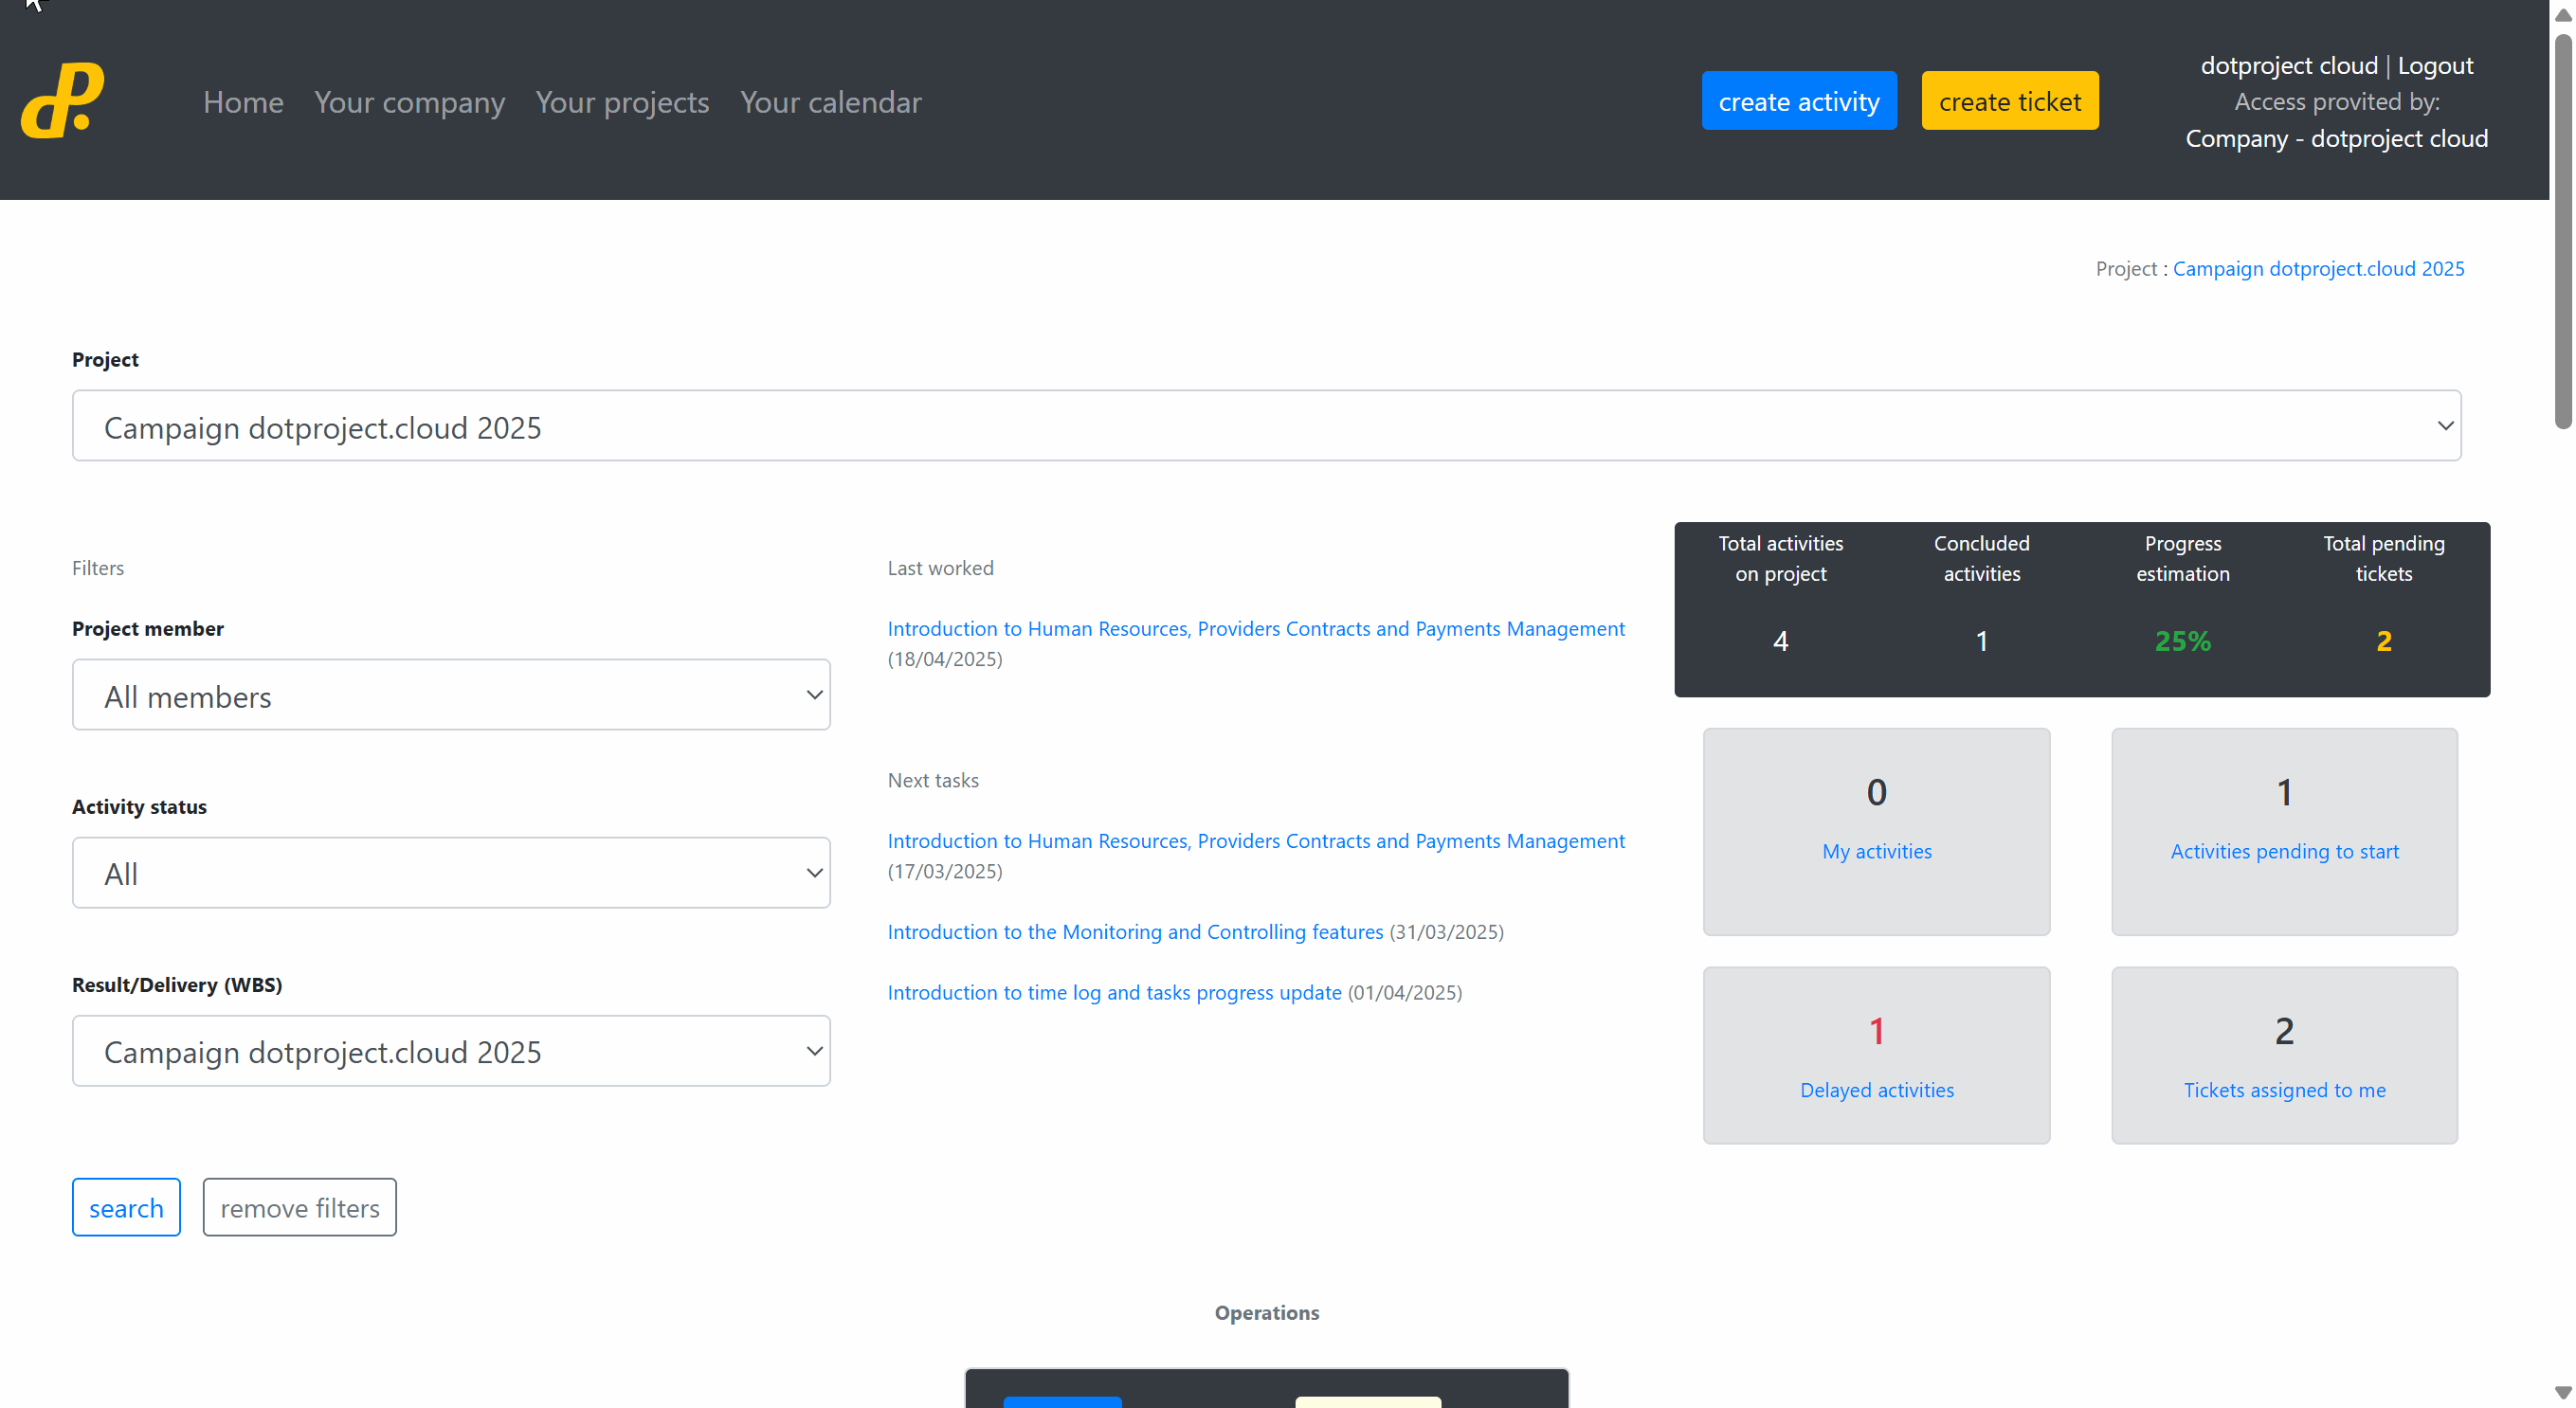Open the dotproject cloud user link
Screen dimensions: 2576x1408
(2288, 66)
